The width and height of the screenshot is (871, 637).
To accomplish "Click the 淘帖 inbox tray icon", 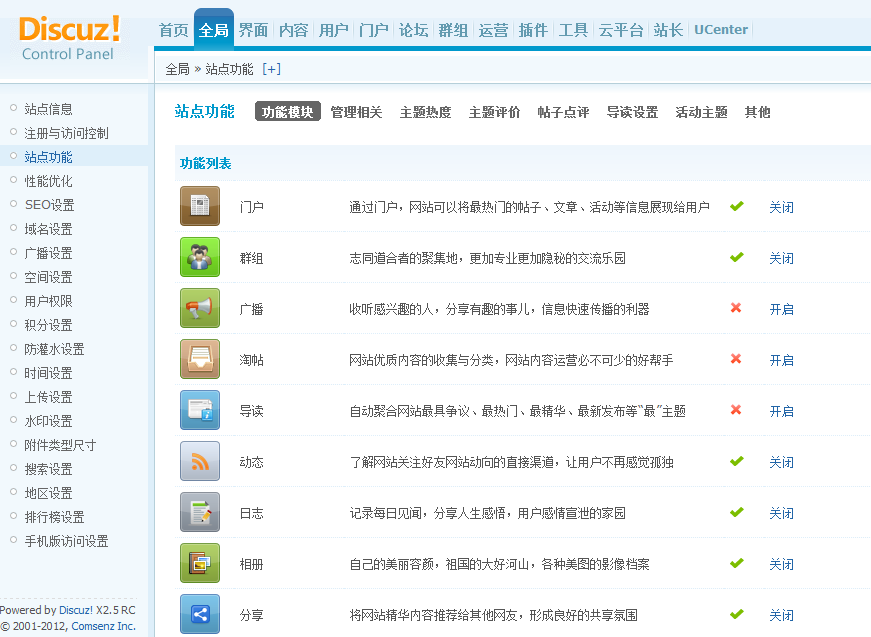I will pos(200,359).
